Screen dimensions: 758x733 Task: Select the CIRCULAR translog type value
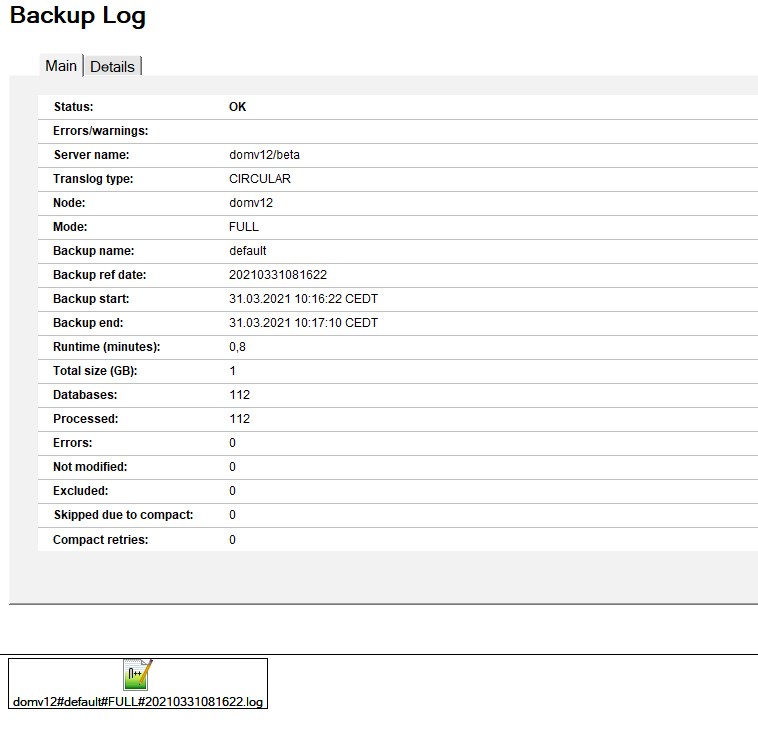tap(260, 179)
